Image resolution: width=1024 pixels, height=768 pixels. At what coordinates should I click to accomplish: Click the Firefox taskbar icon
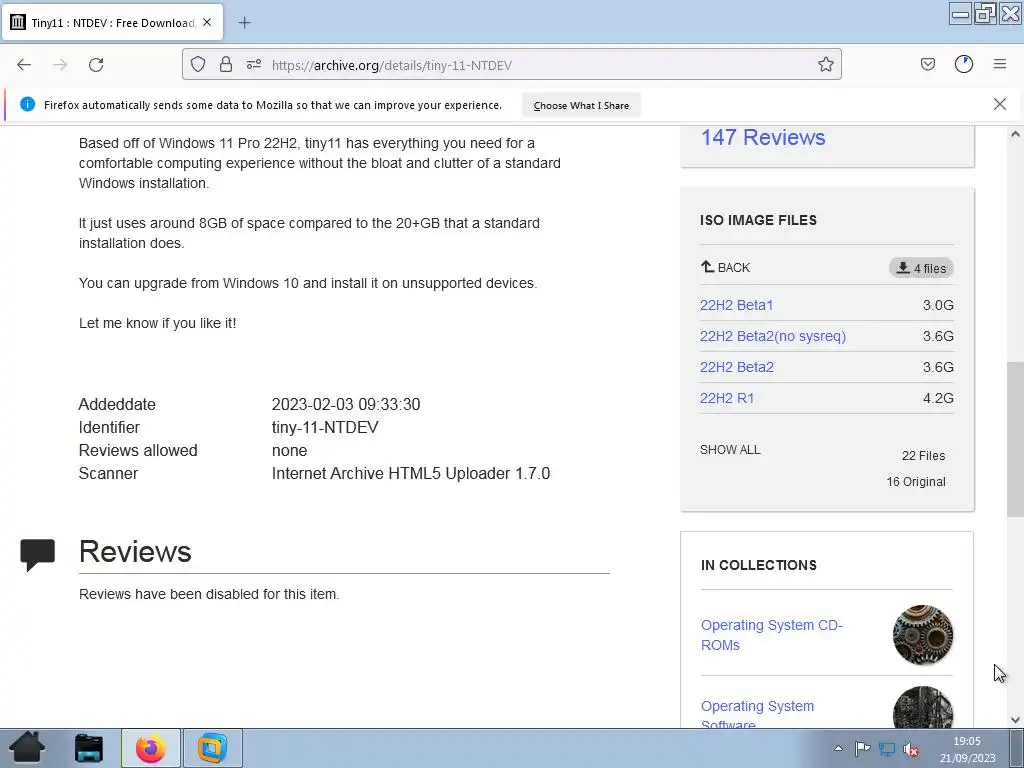(x=150, y=748)
